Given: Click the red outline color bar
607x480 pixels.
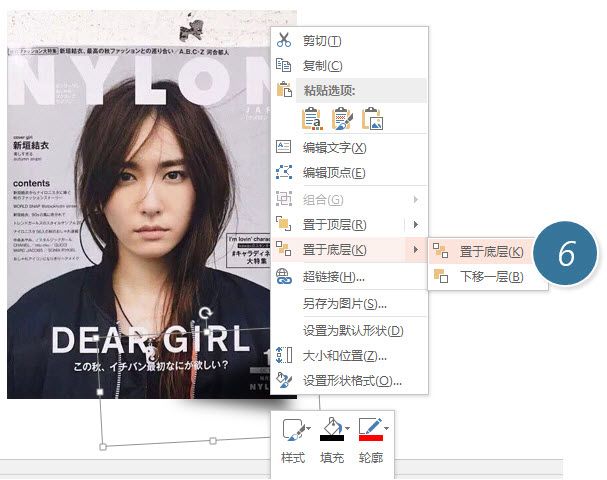Looking at the screenshot, I should point(371,438).
